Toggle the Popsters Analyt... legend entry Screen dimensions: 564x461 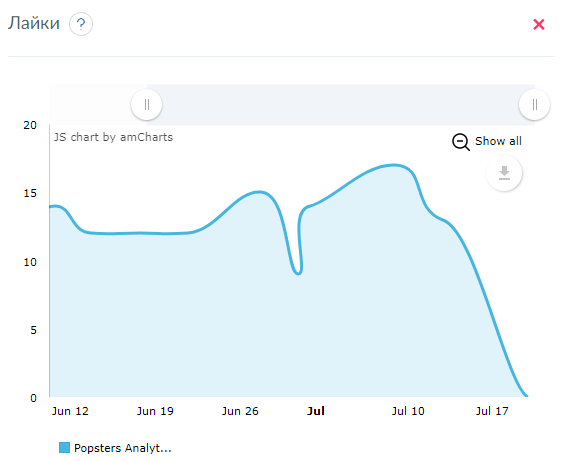point(115,448)
